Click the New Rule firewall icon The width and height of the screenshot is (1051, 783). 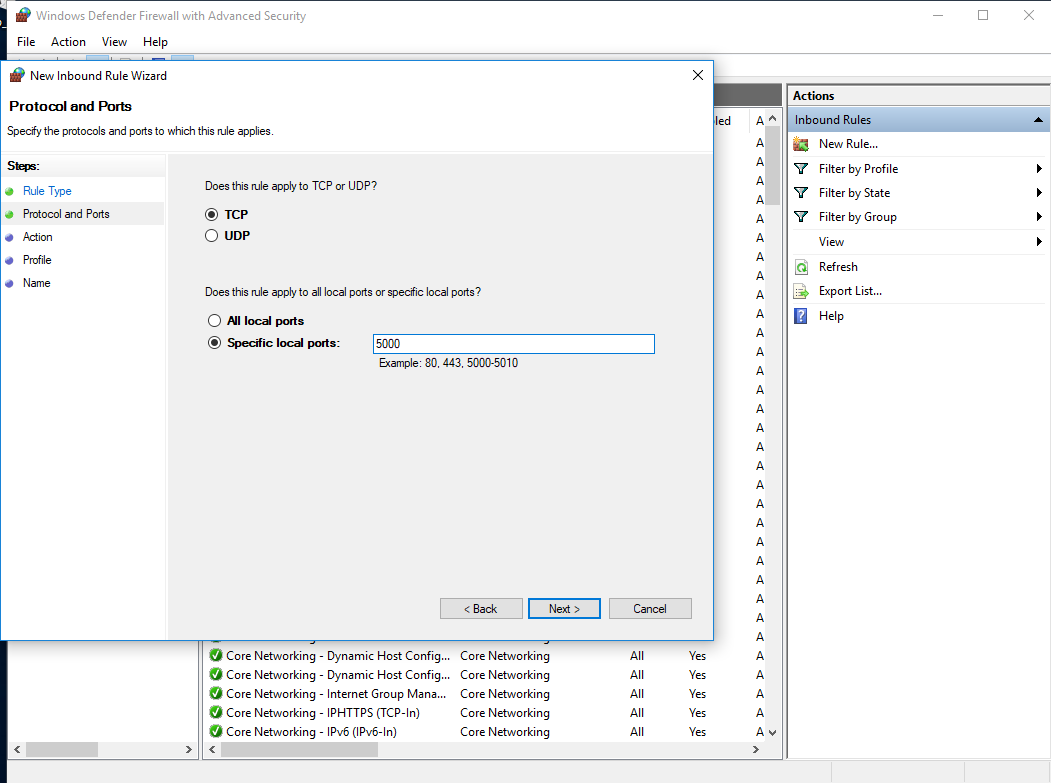pos(801,144)
